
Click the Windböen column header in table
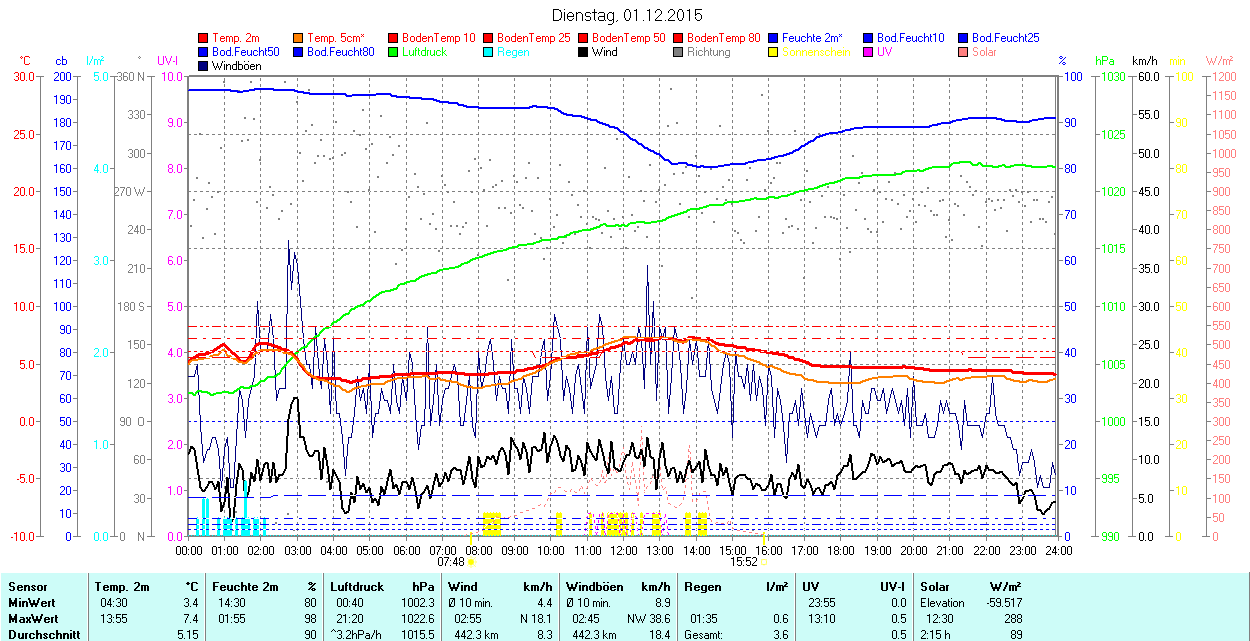point(596,586)
